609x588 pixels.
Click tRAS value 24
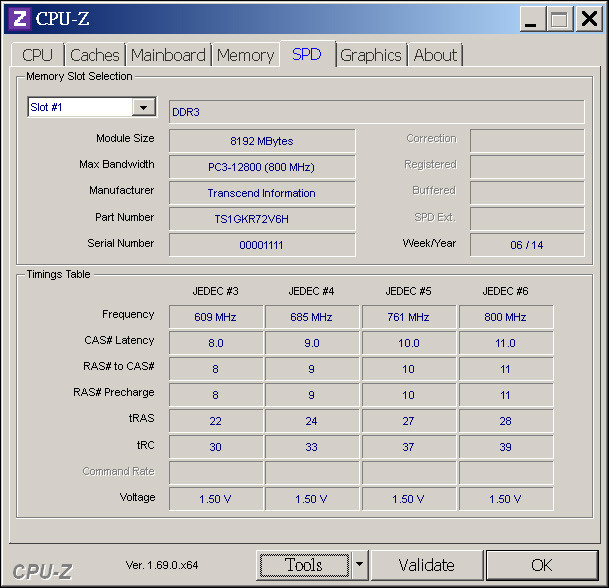click(x=312, y=421)
